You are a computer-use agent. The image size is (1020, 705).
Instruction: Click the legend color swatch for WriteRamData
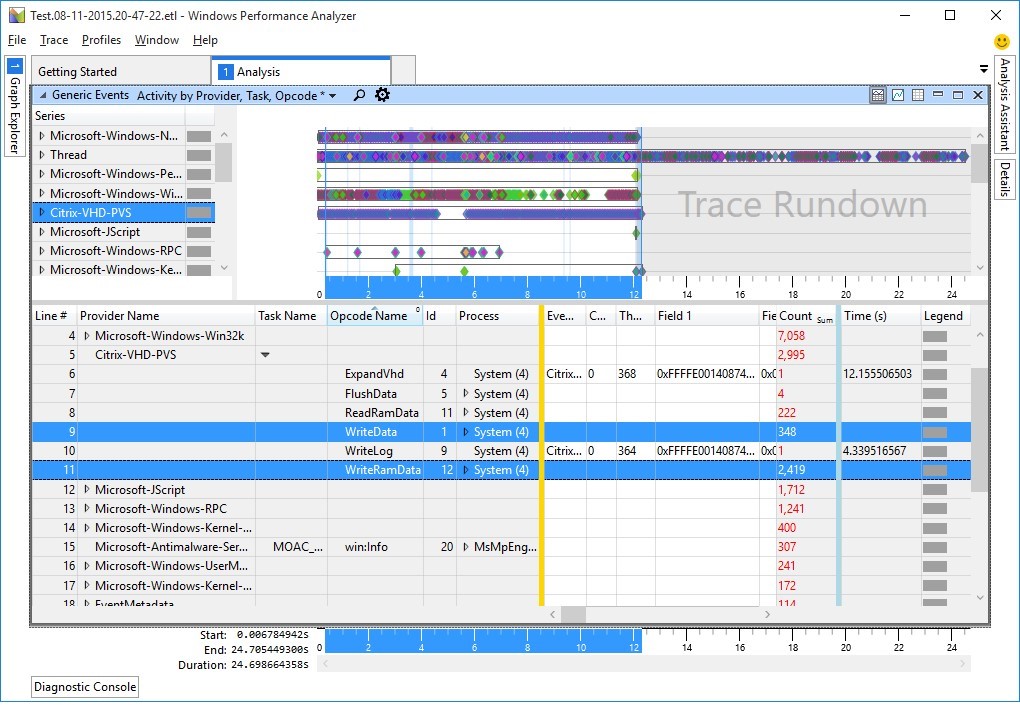[935, 470]
